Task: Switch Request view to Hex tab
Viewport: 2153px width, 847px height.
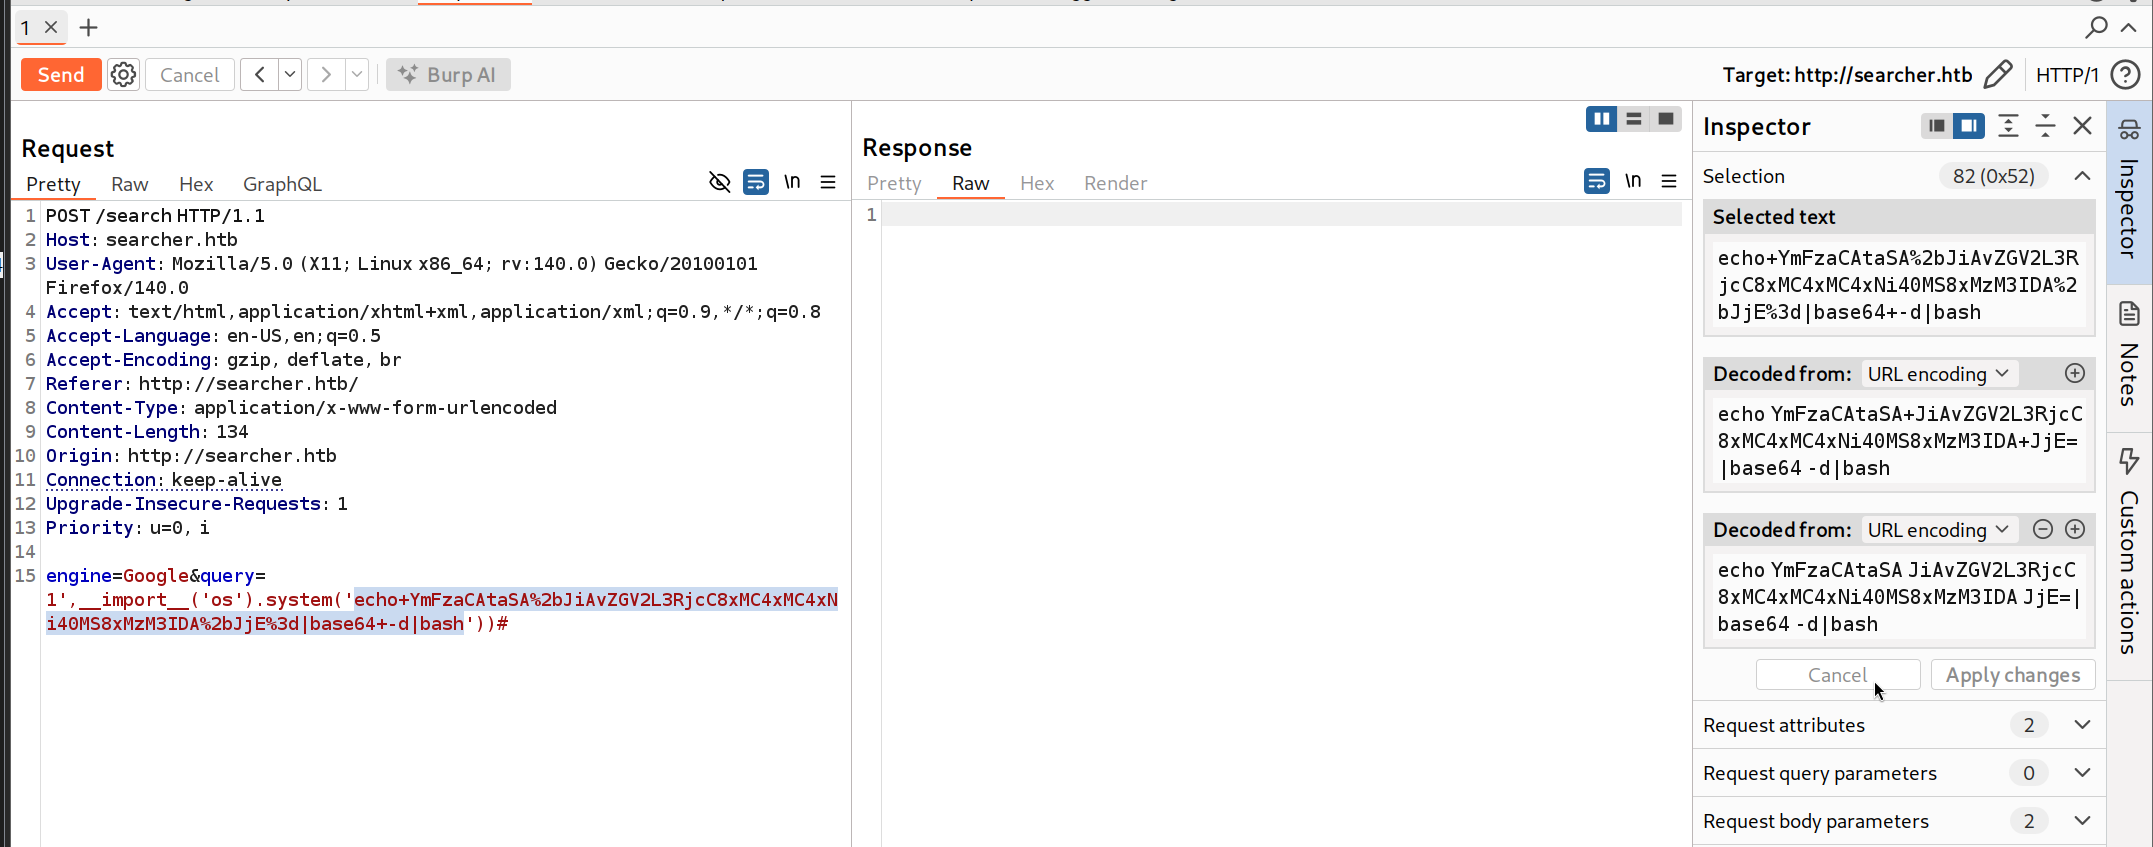Action: point(196,184)
